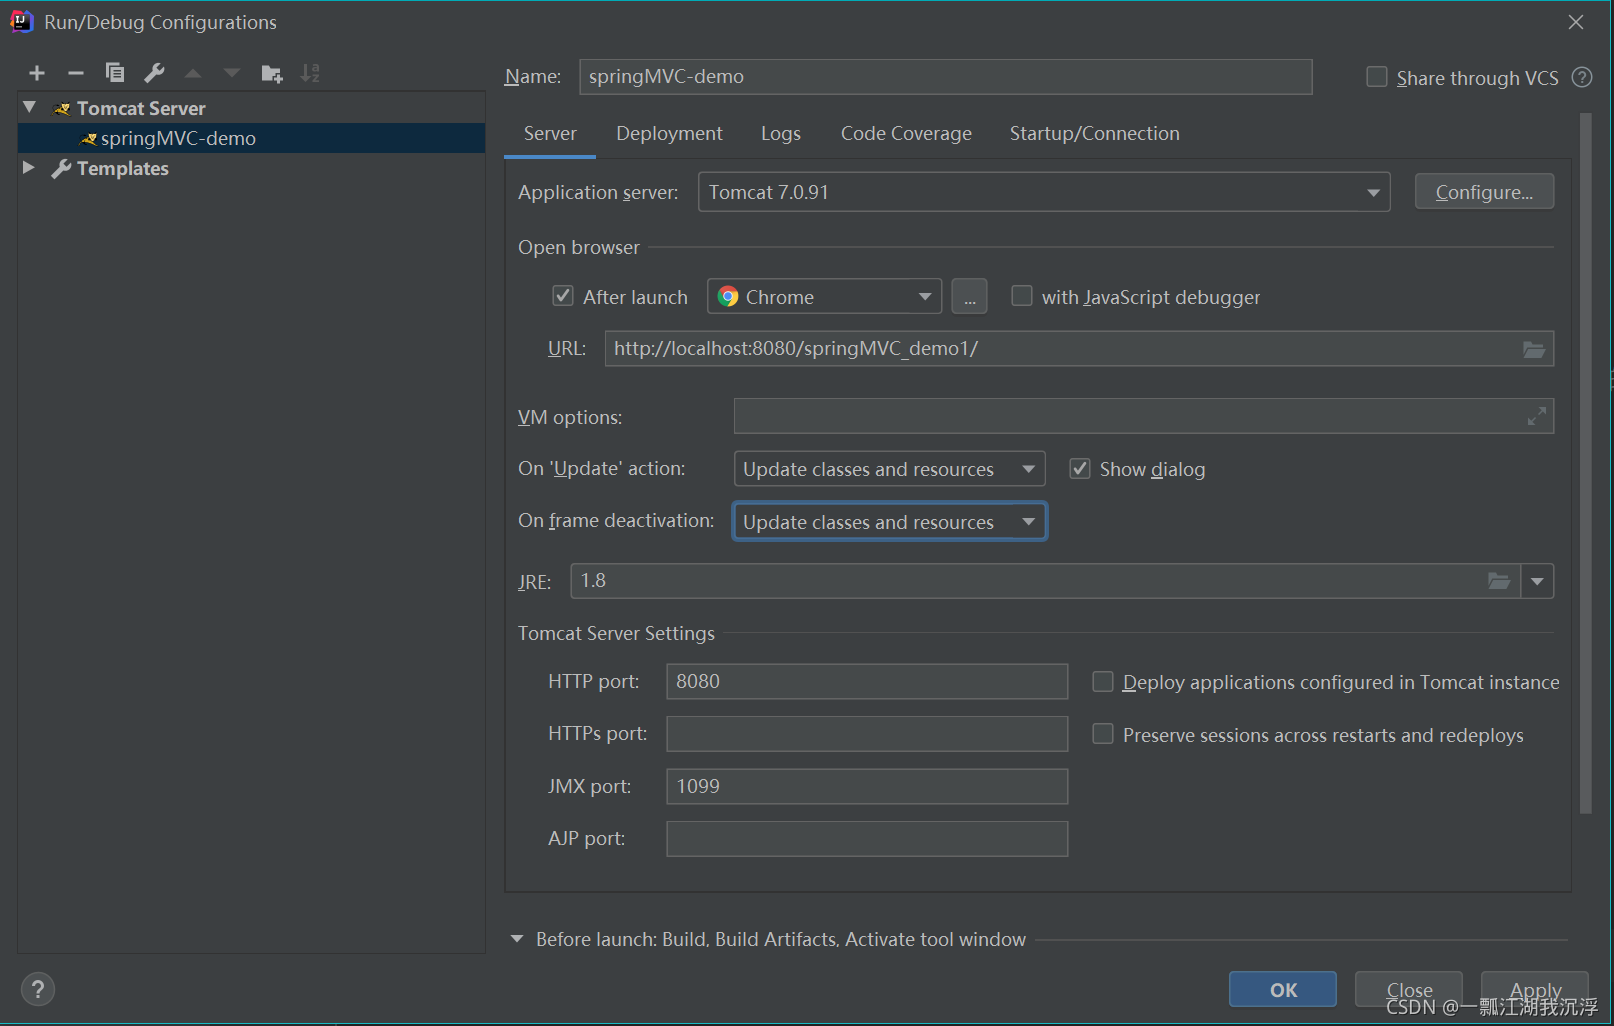This screenshot has width=1614, height=1026.
Task: Sort configurations alphabetically icon
Action: click(311, 73)
